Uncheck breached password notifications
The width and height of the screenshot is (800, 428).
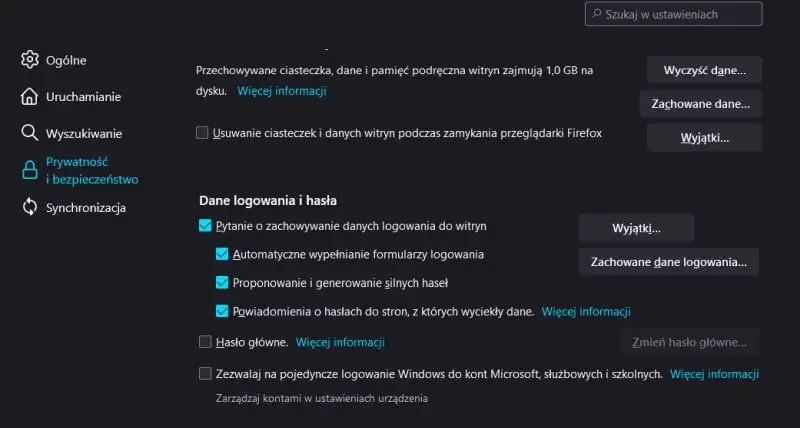pos(223,311)
